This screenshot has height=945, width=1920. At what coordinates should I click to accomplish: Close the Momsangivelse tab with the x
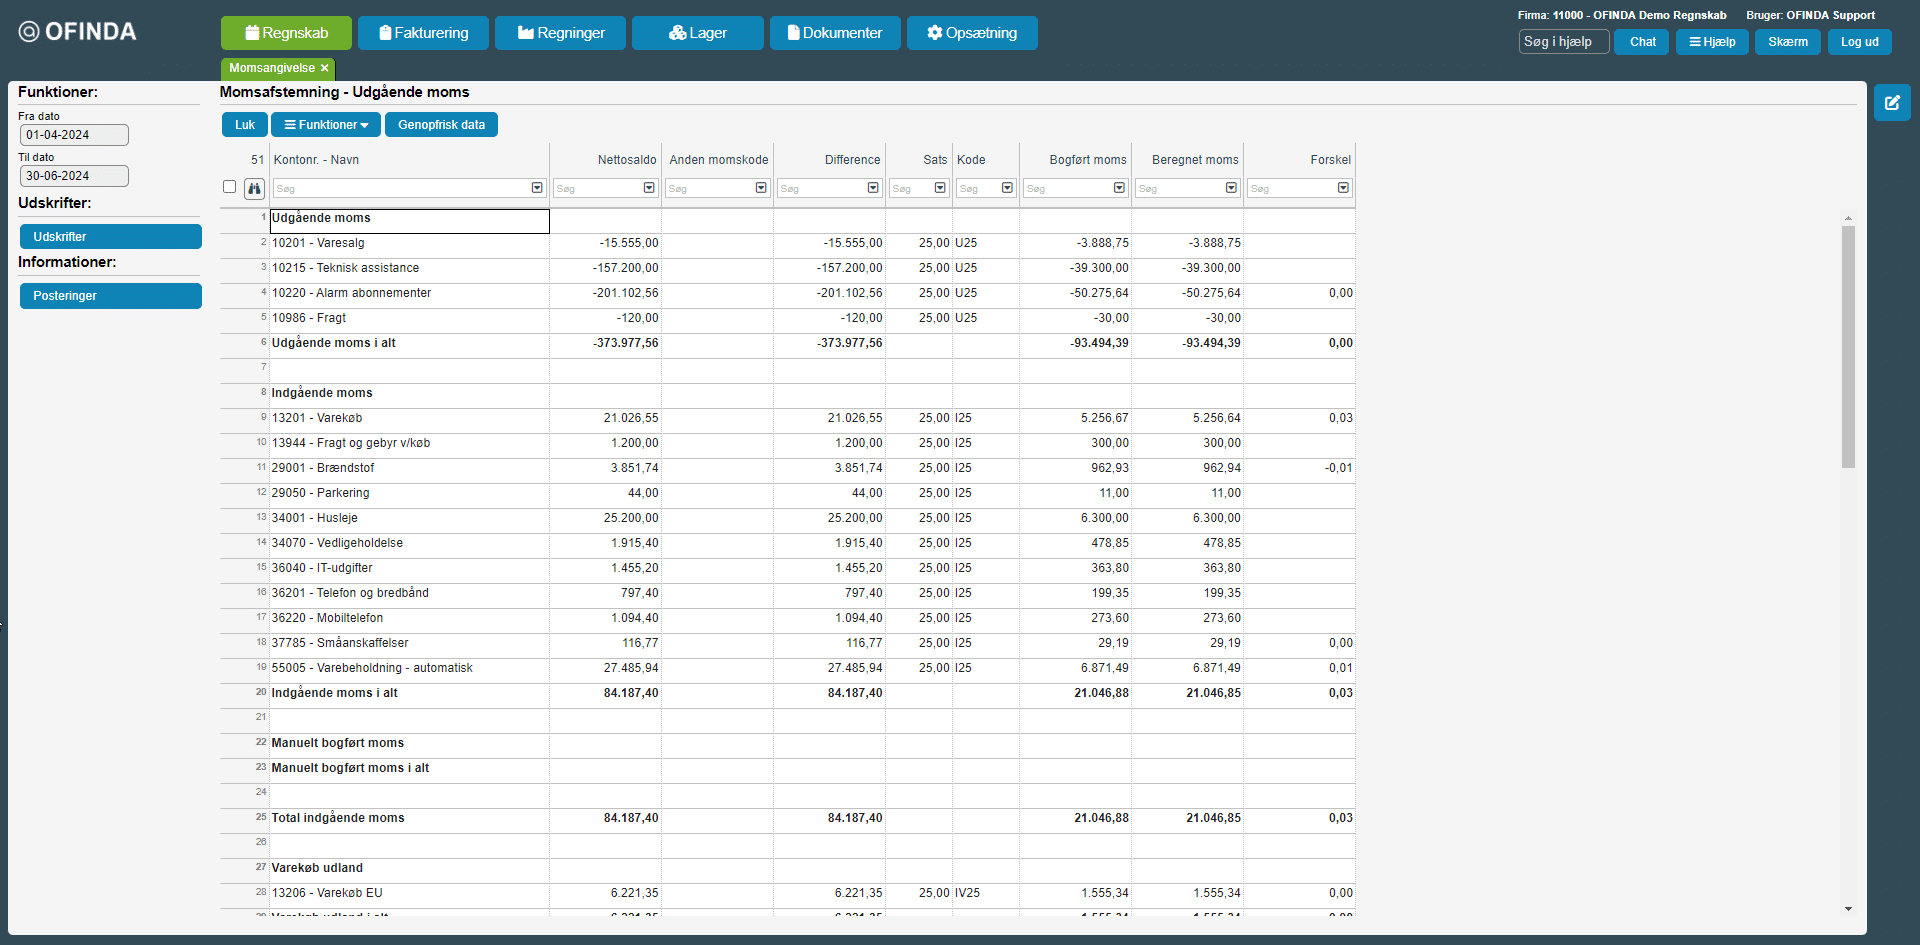click(x=324, y=68)
